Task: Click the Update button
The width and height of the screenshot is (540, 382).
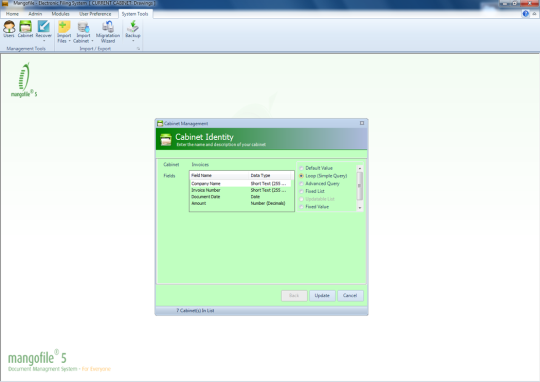Action: pos(322,296)
